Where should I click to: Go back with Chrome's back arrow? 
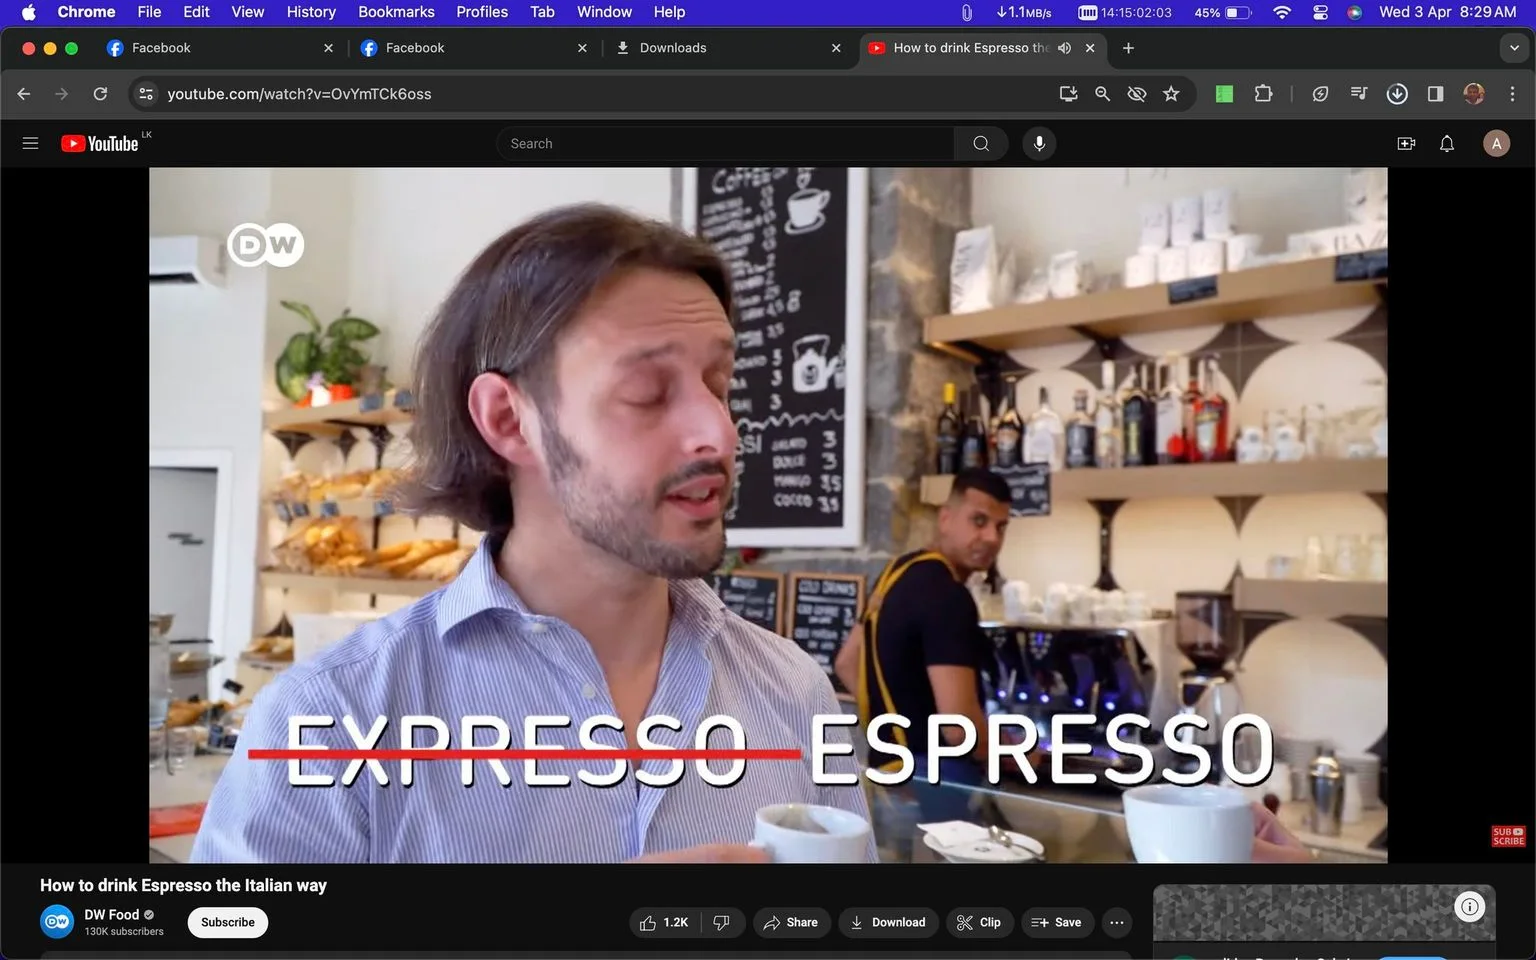pyautogui.click(x=24, y=94)
